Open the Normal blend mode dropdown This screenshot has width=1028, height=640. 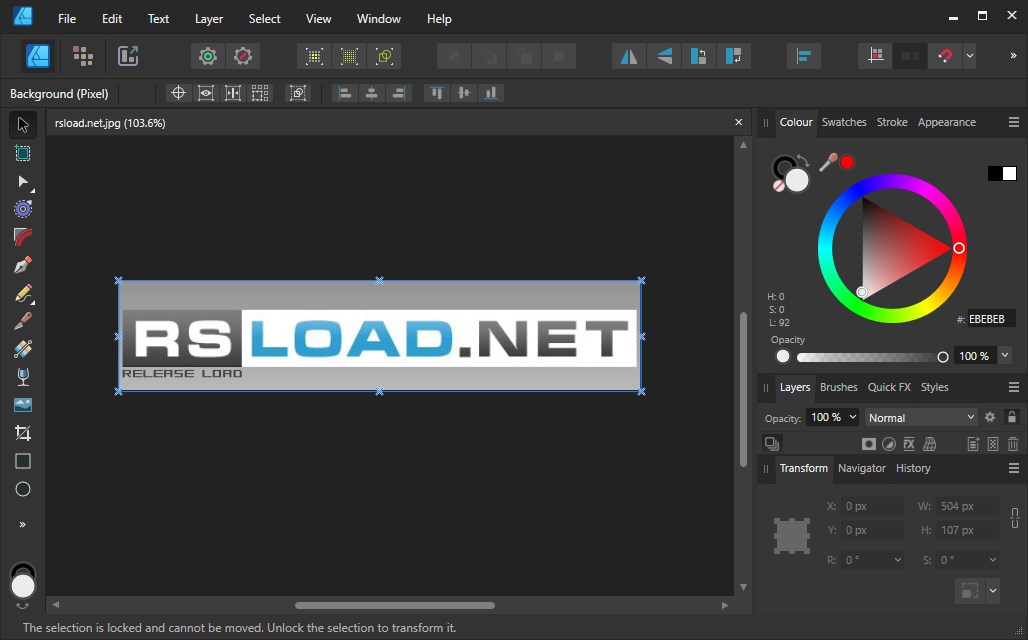(920, 417)
